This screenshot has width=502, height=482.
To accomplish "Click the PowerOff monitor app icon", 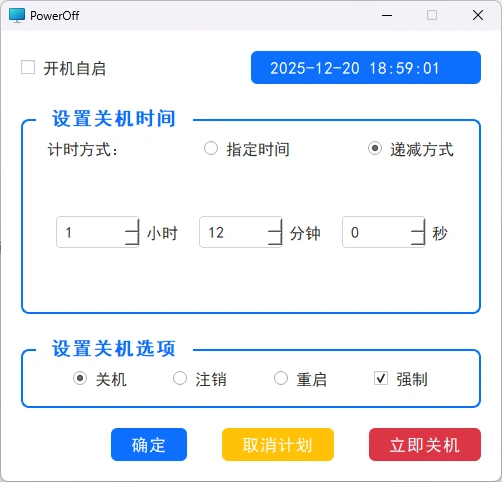I will pyautogui.click(x=17, y=15).
